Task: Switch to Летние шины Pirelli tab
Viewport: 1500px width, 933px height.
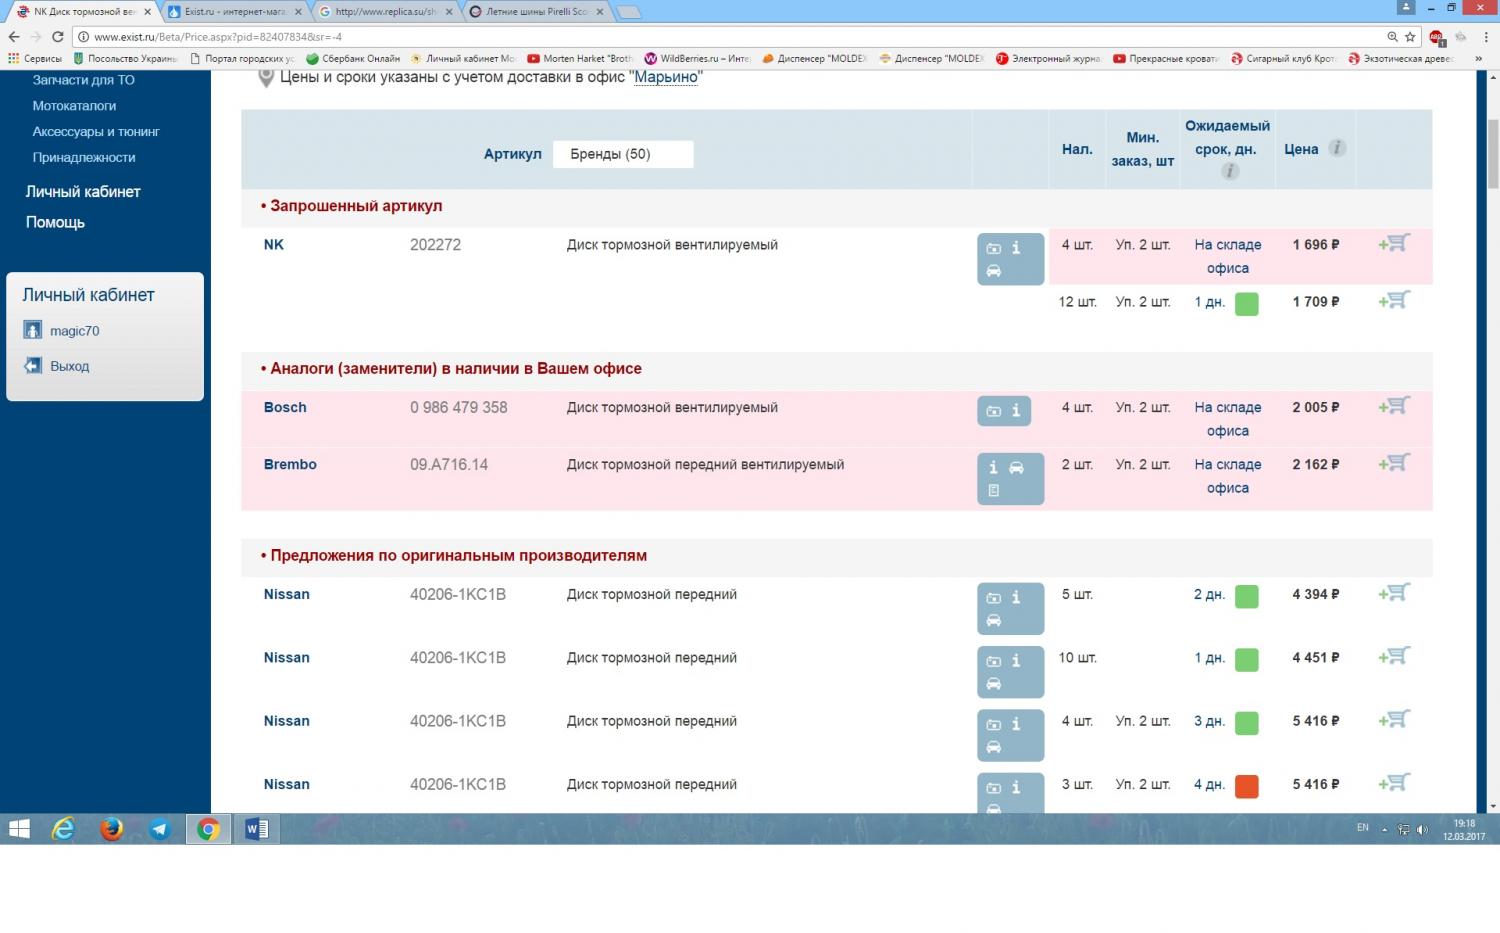Action: click(535, 12)
